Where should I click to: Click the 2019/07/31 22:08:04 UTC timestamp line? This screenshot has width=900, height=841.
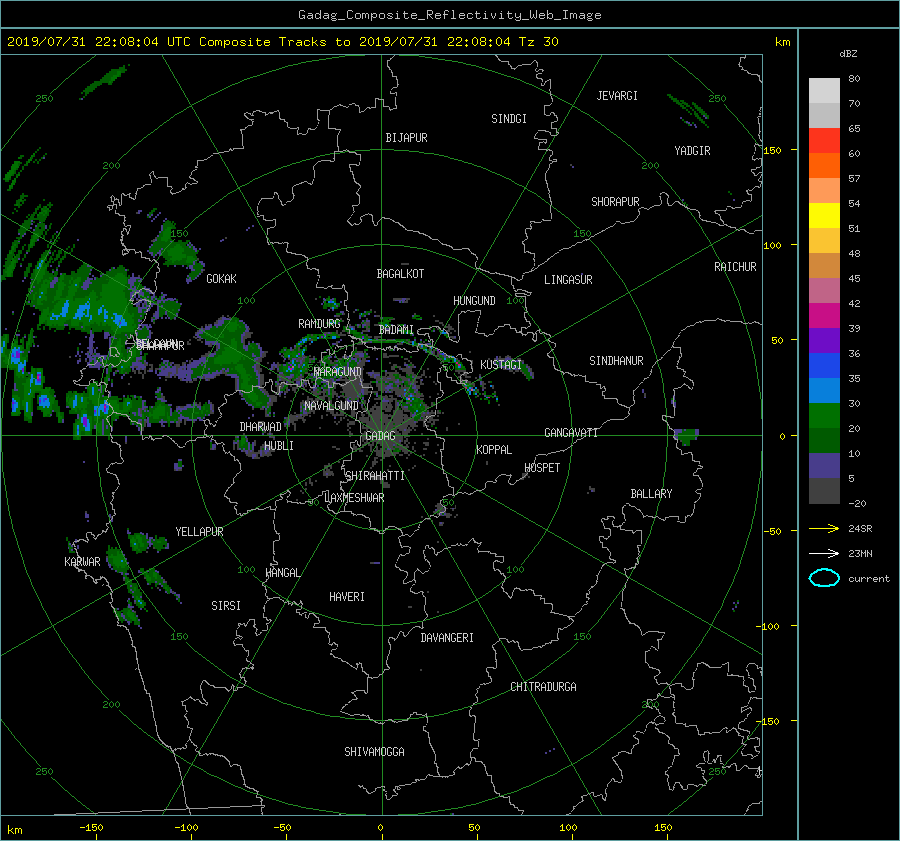click(x=282, y=42)
